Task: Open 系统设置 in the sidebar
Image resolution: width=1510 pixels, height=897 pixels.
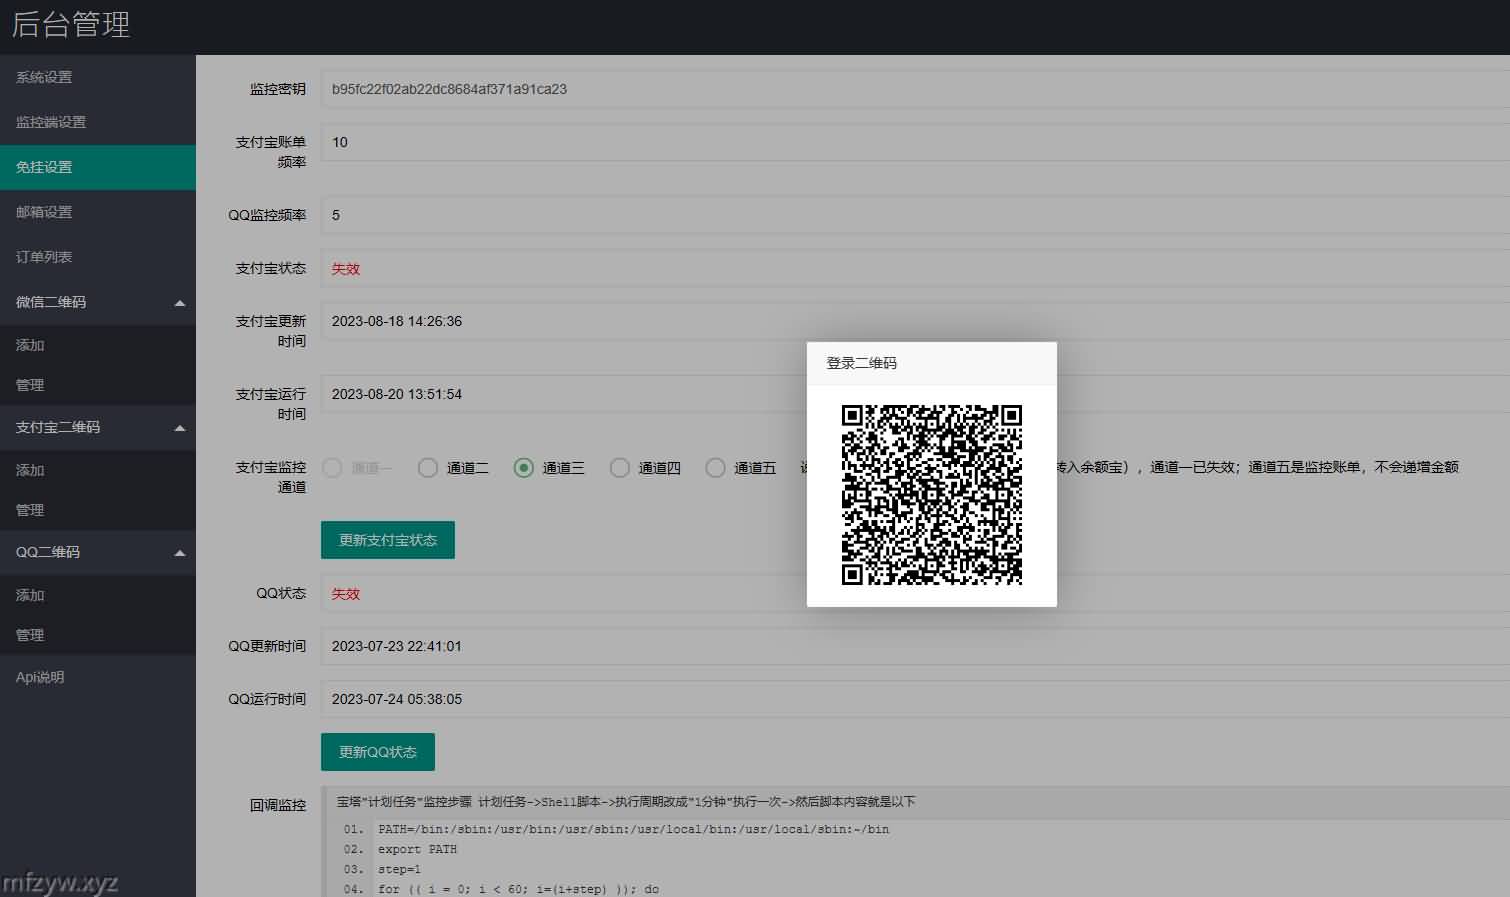Action: coord(44,77)
